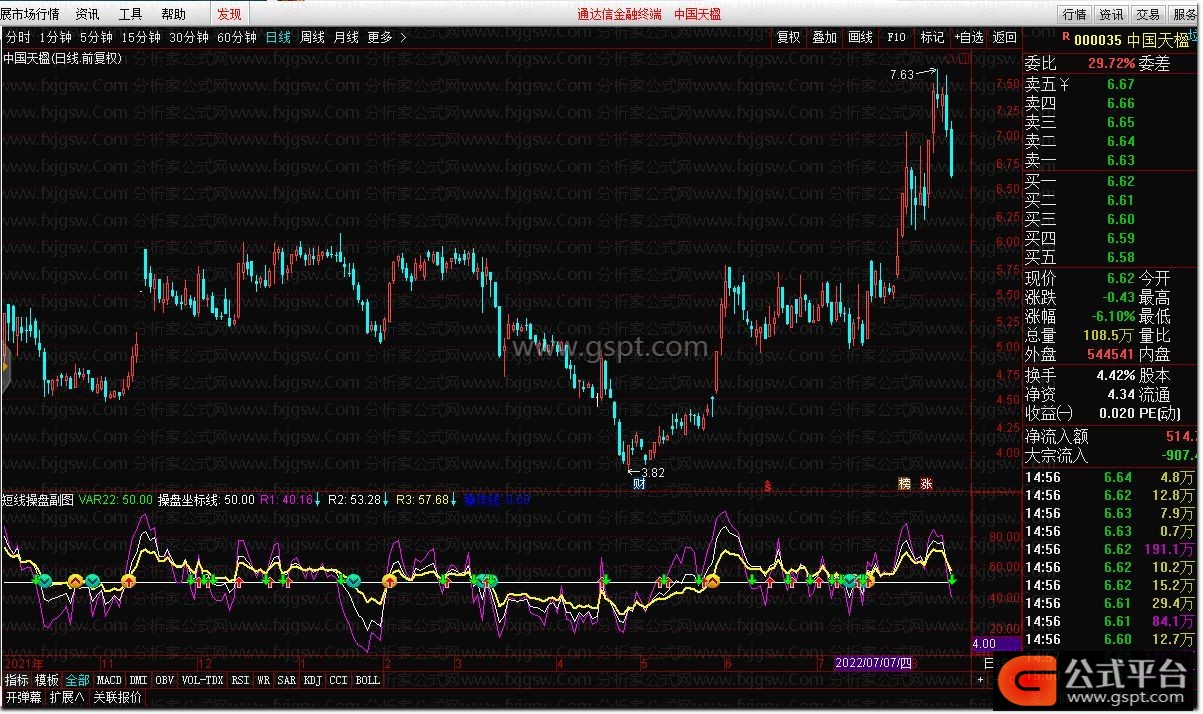
Task: Click the R3: 57.68 indicator value
Action: pos(423,499)
